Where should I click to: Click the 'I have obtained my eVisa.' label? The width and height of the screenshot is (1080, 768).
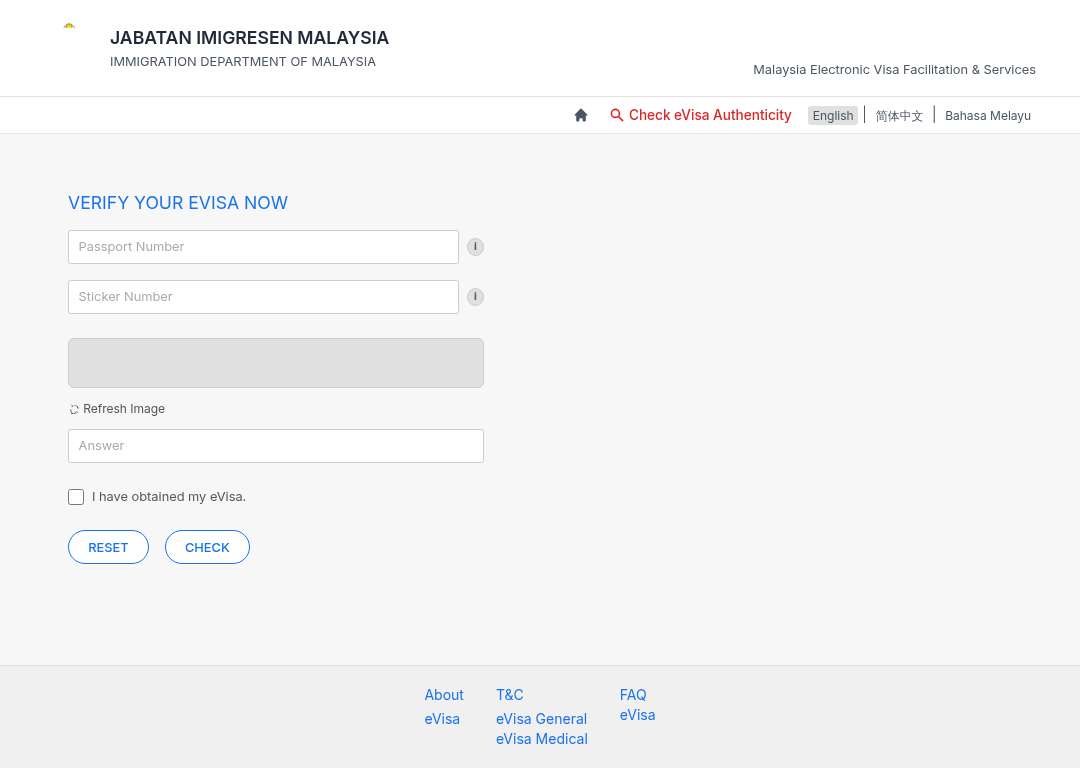[x=169, y=497]
